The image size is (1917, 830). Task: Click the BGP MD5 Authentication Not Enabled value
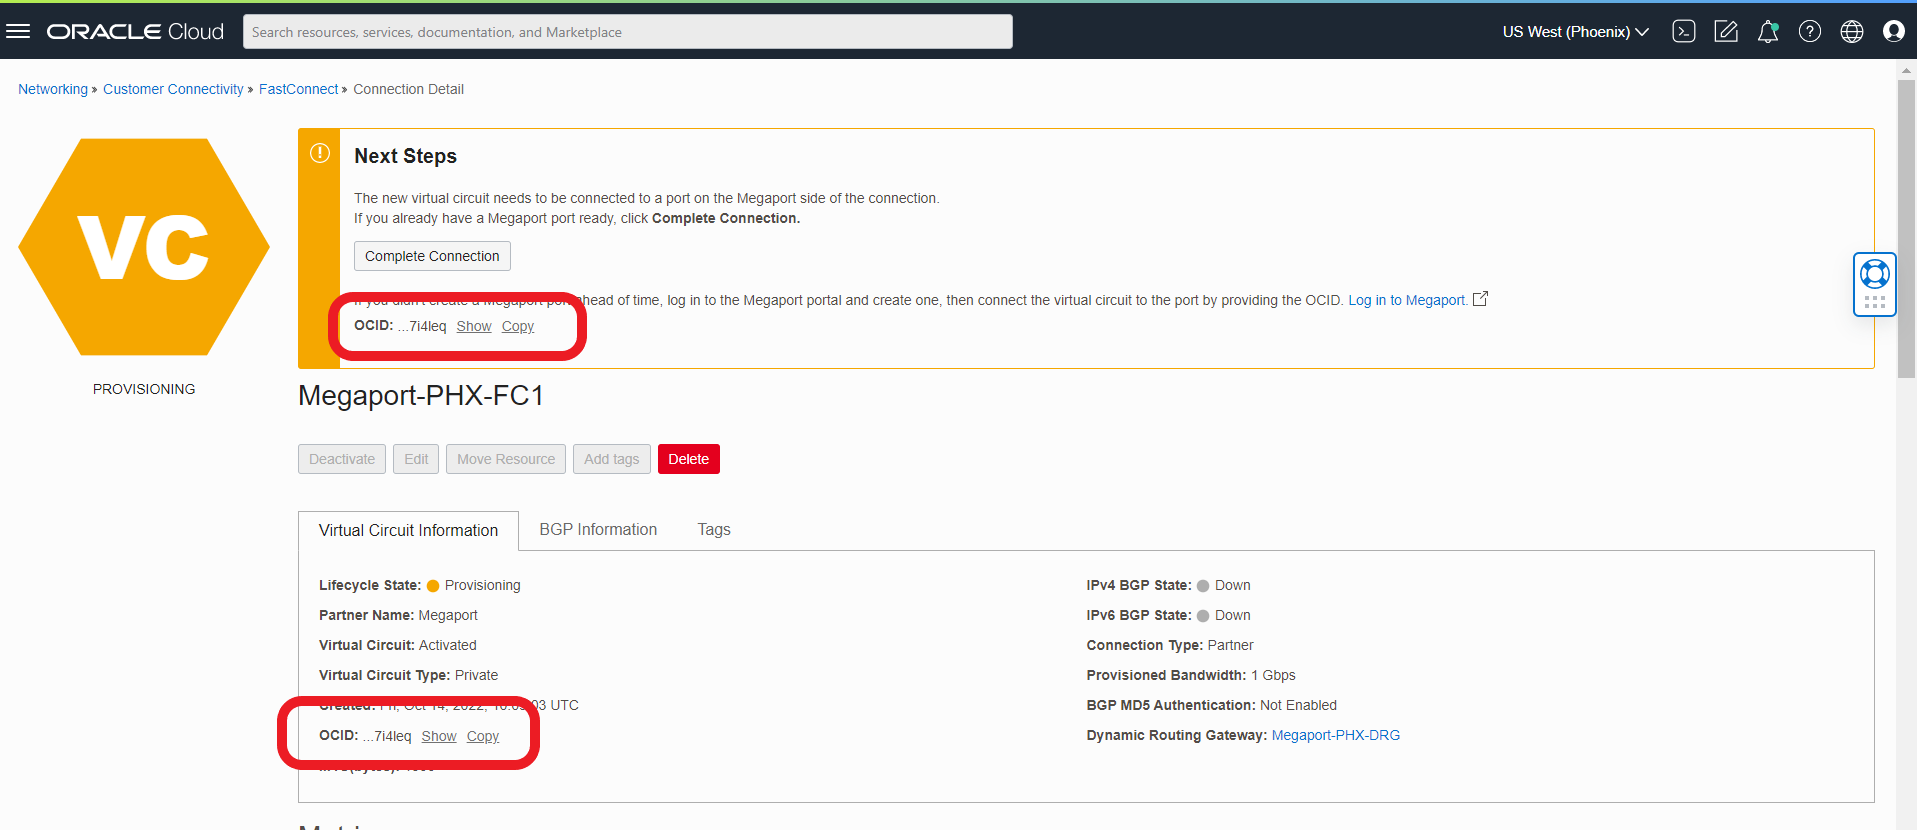coord(1298,705)
